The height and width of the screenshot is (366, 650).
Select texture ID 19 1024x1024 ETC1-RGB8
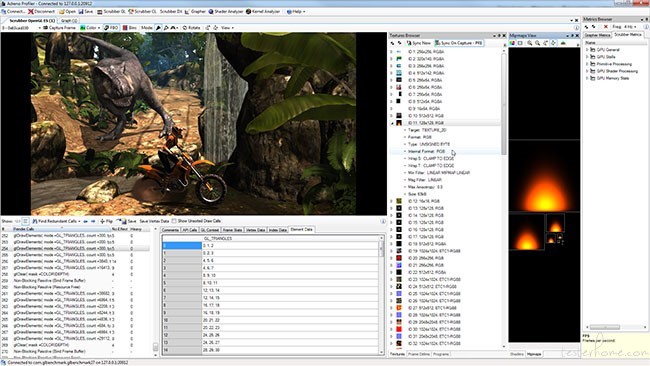434,251
